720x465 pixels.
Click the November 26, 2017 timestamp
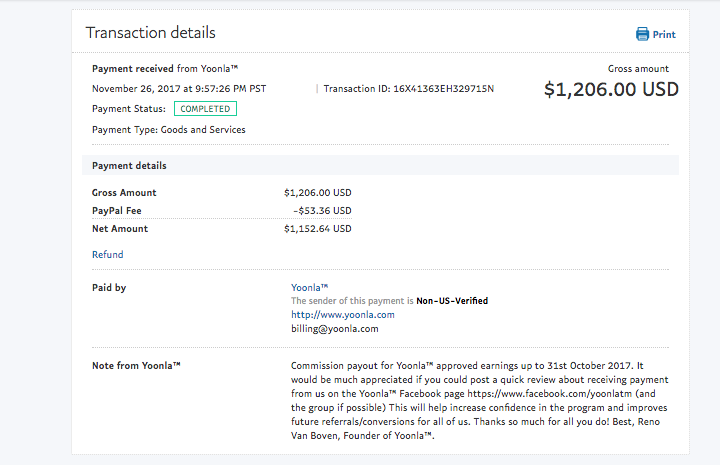point(179,89)
